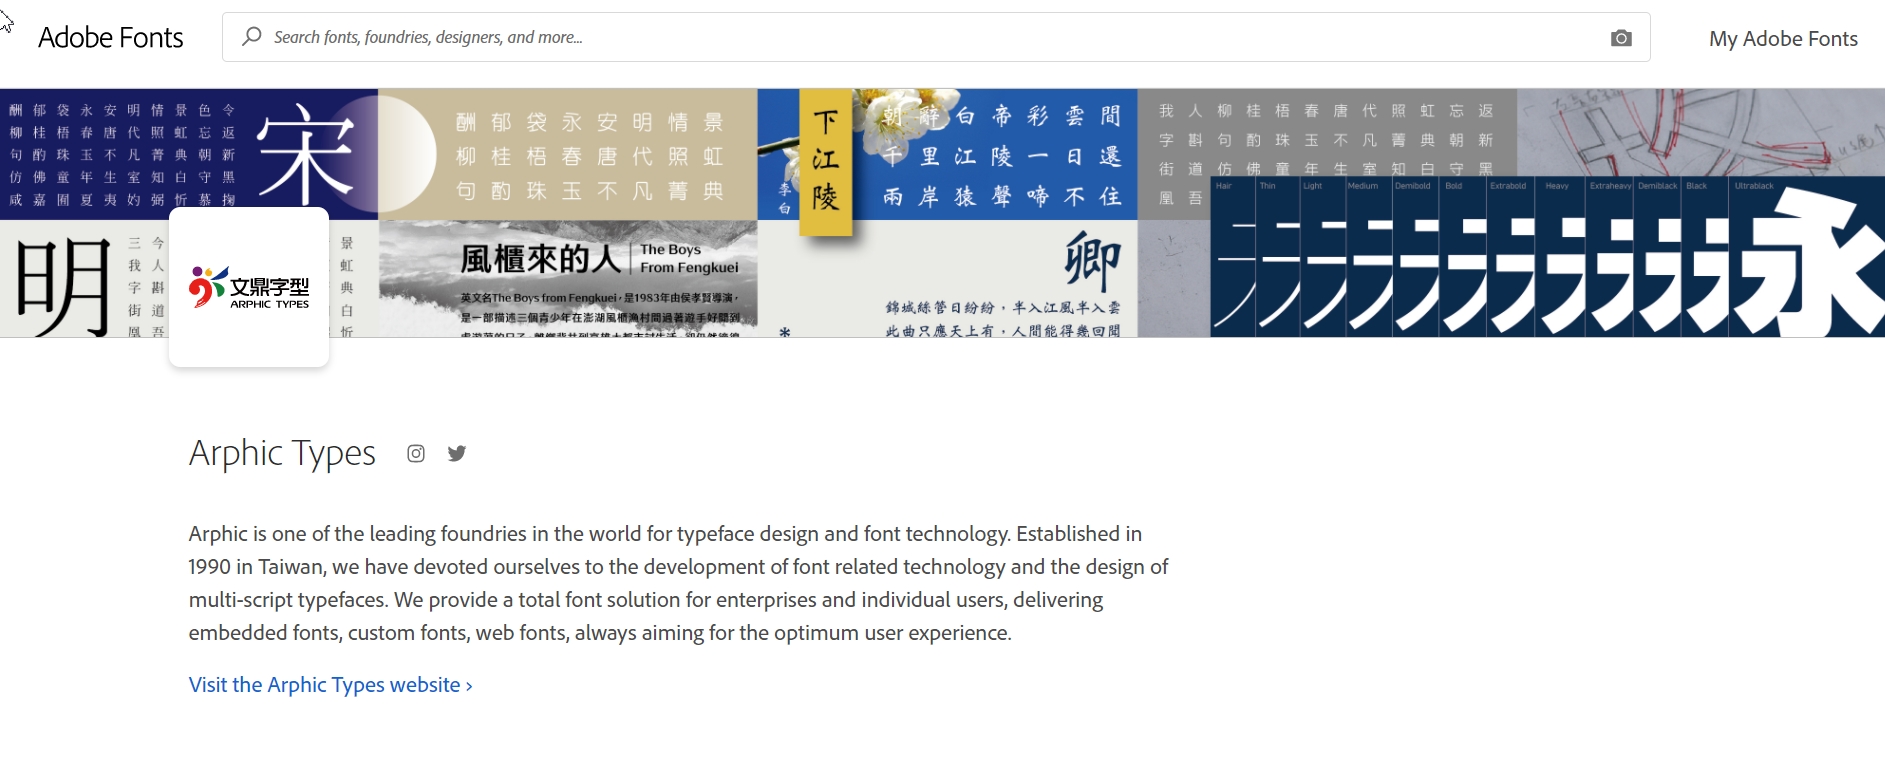1885x758 pixels.
Task: Click the navy font weights banner image
Action: (x=1547, y=256)
